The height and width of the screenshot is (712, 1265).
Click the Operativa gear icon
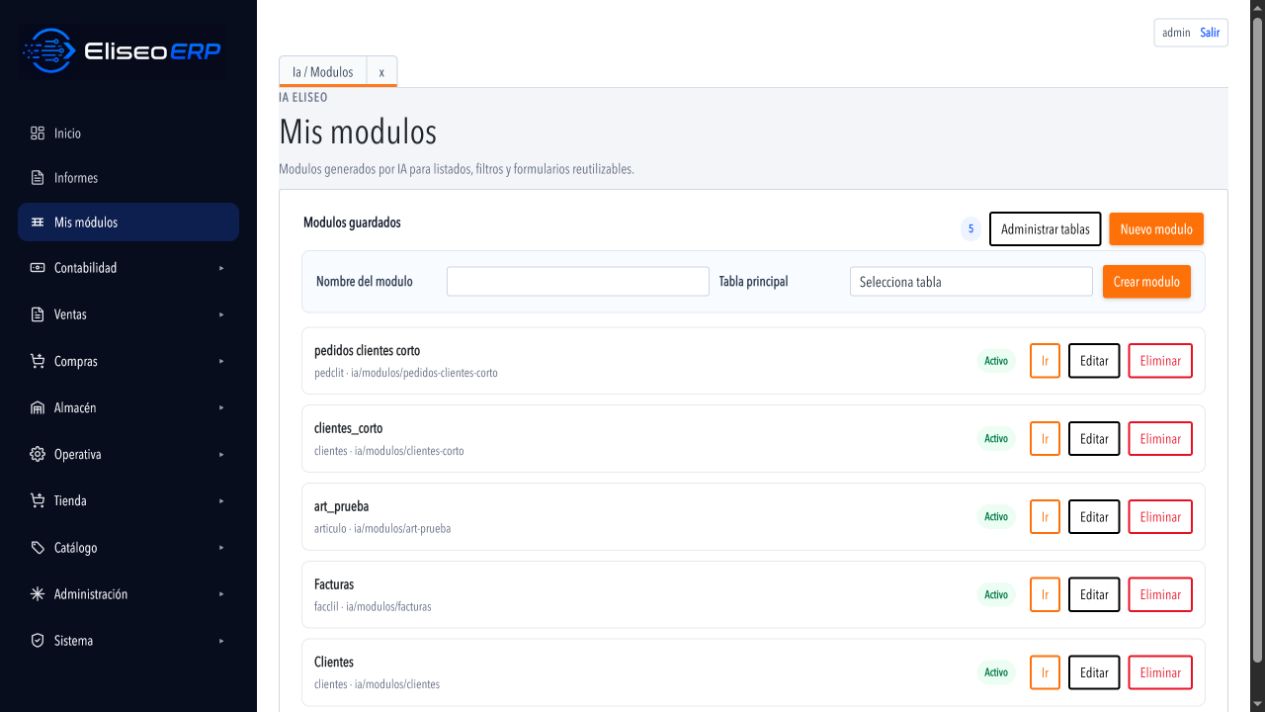pyautogui.click(x=38, y=454)
